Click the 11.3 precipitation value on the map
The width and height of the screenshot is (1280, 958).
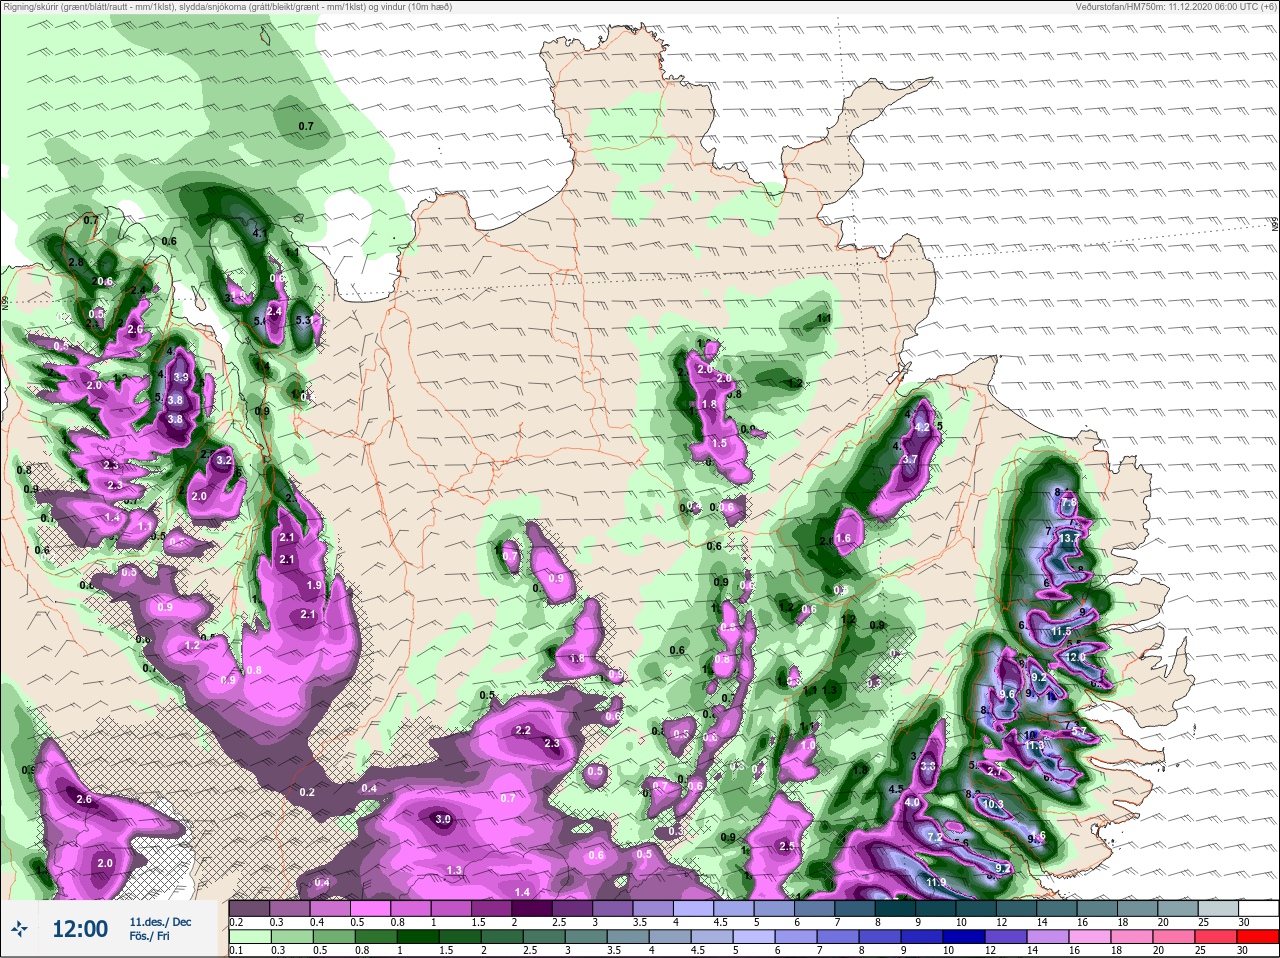click(1034, 745)
